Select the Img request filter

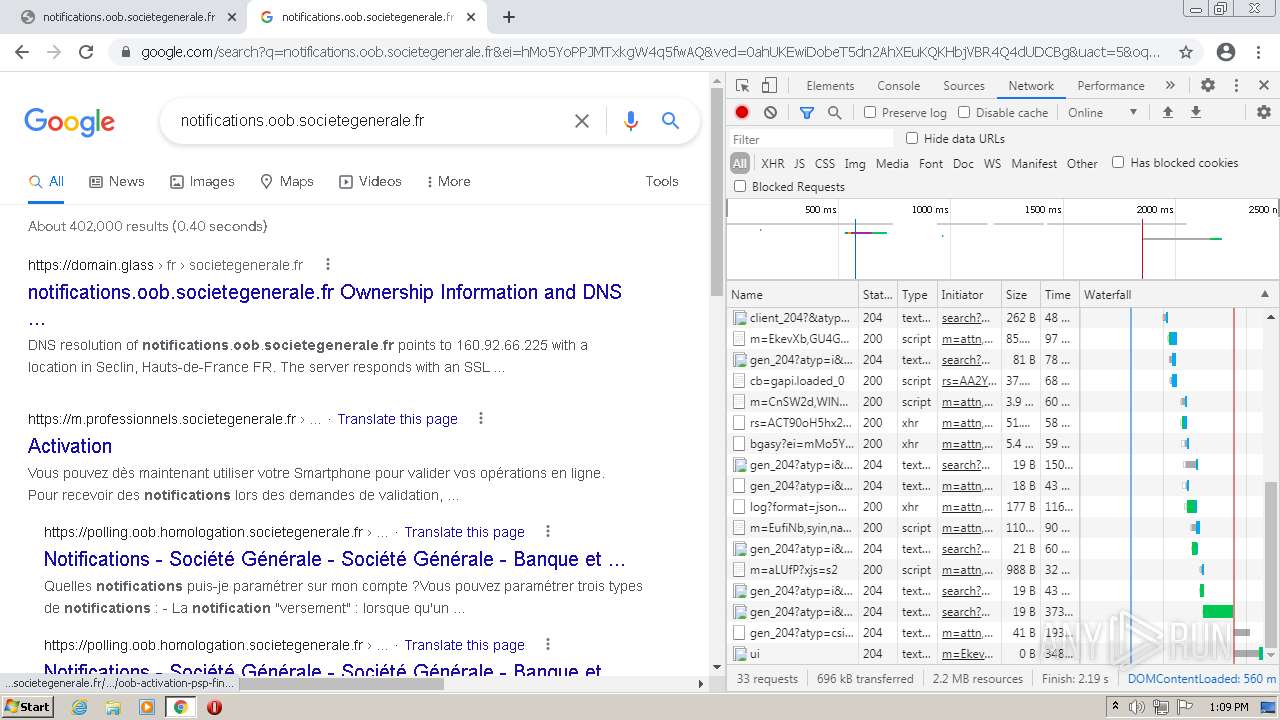click(855, 164)
